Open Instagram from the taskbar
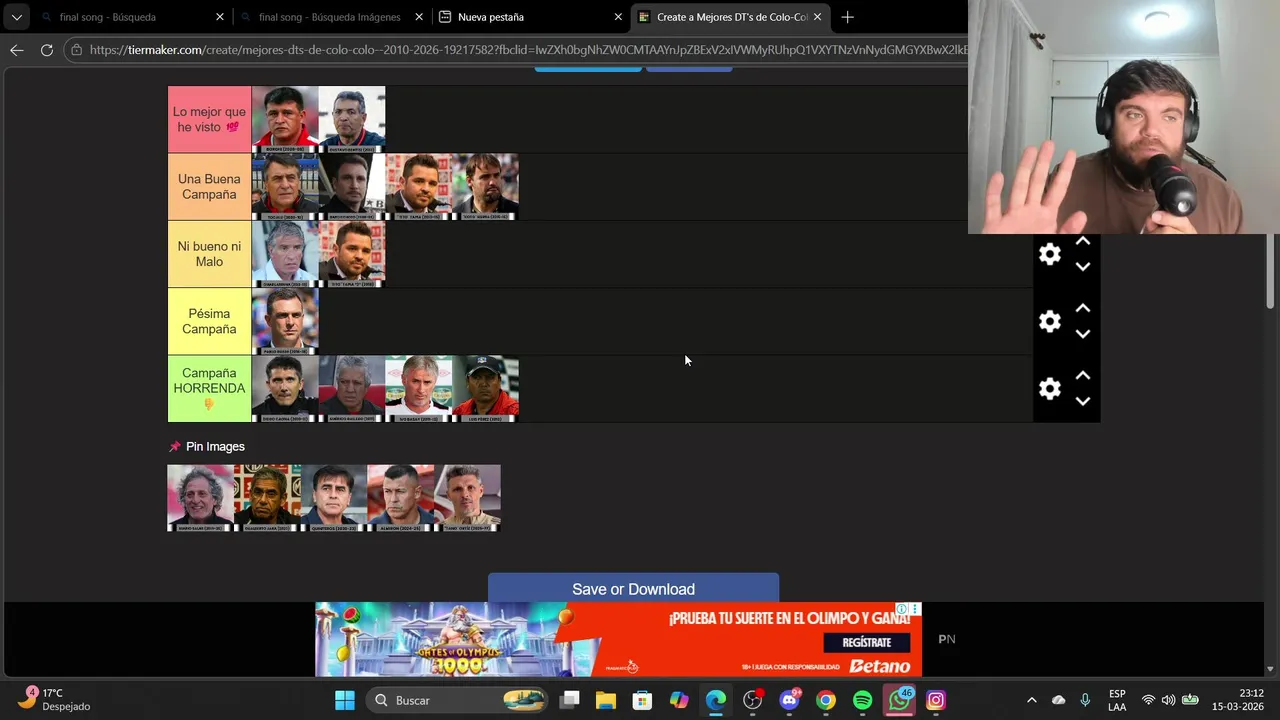Screen dimensions: 1280x720 click(x=935, y=700)
